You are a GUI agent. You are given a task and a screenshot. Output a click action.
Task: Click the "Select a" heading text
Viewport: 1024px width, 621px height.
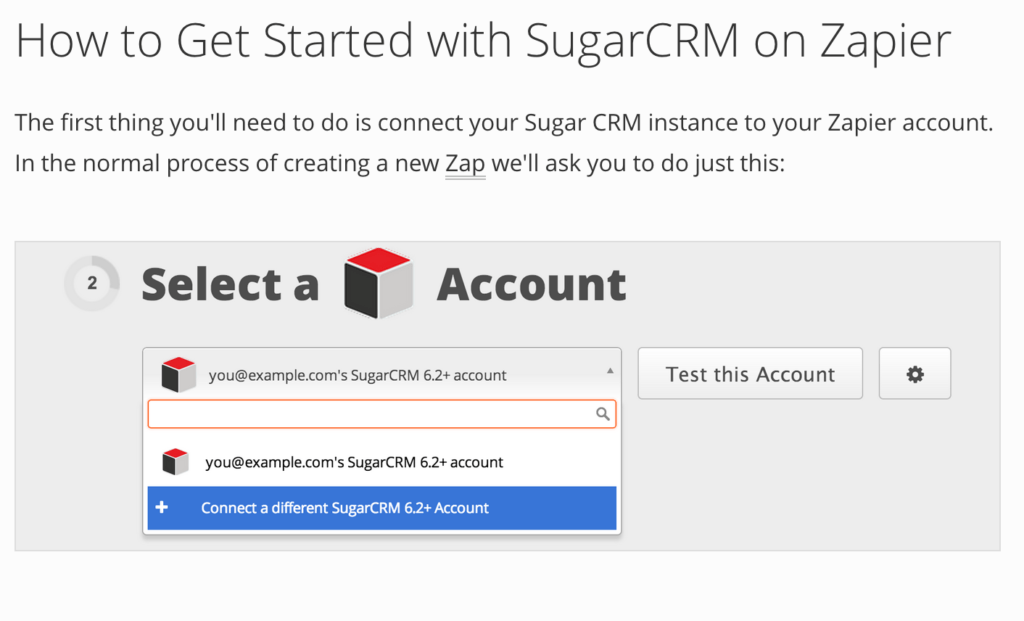[230, 285]
